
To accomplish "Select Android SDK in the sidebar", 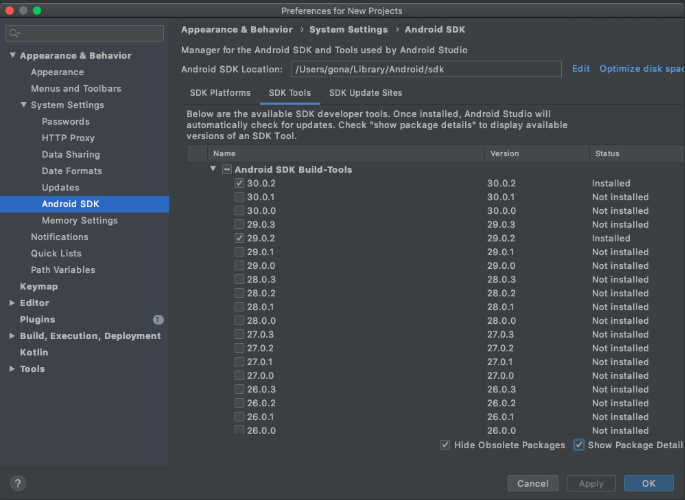I will pos(70,204).
